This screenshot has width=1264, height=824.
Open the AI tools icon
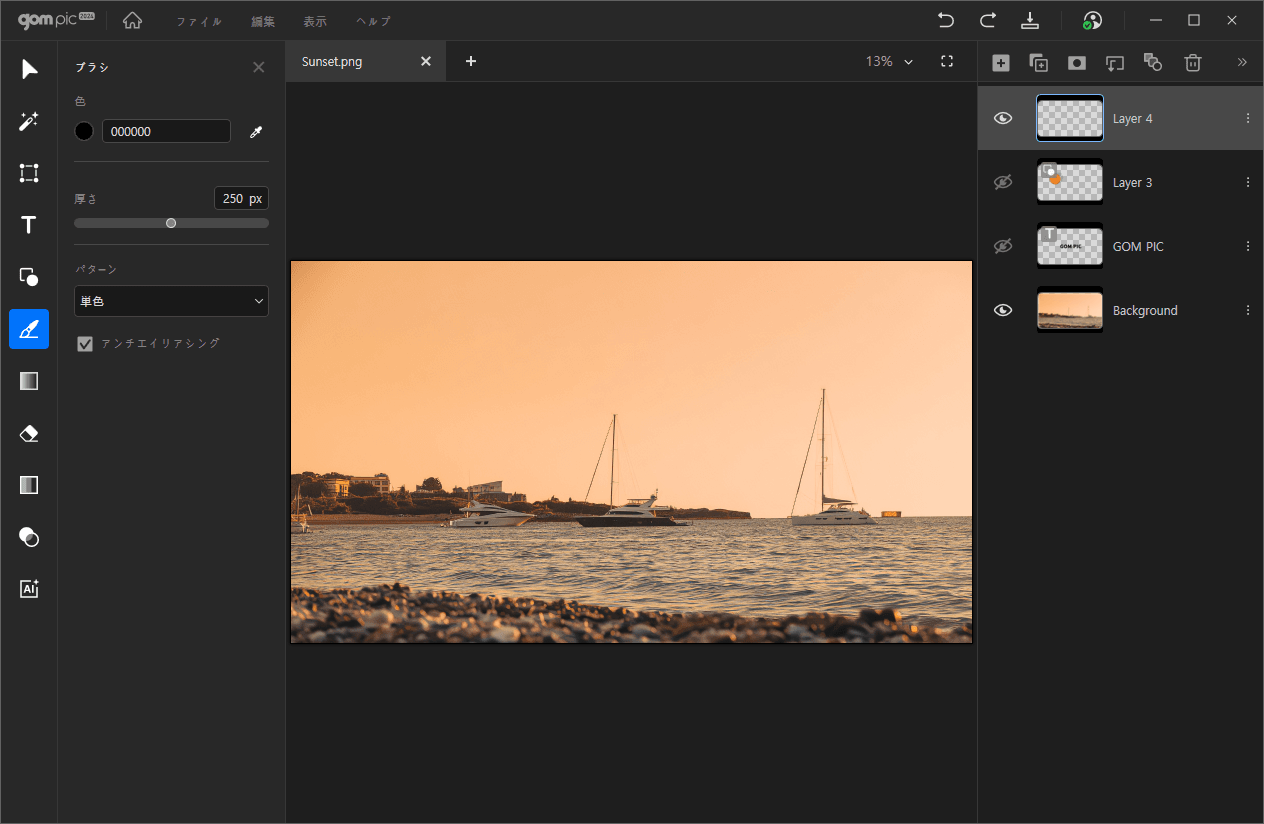click(29, 589)
